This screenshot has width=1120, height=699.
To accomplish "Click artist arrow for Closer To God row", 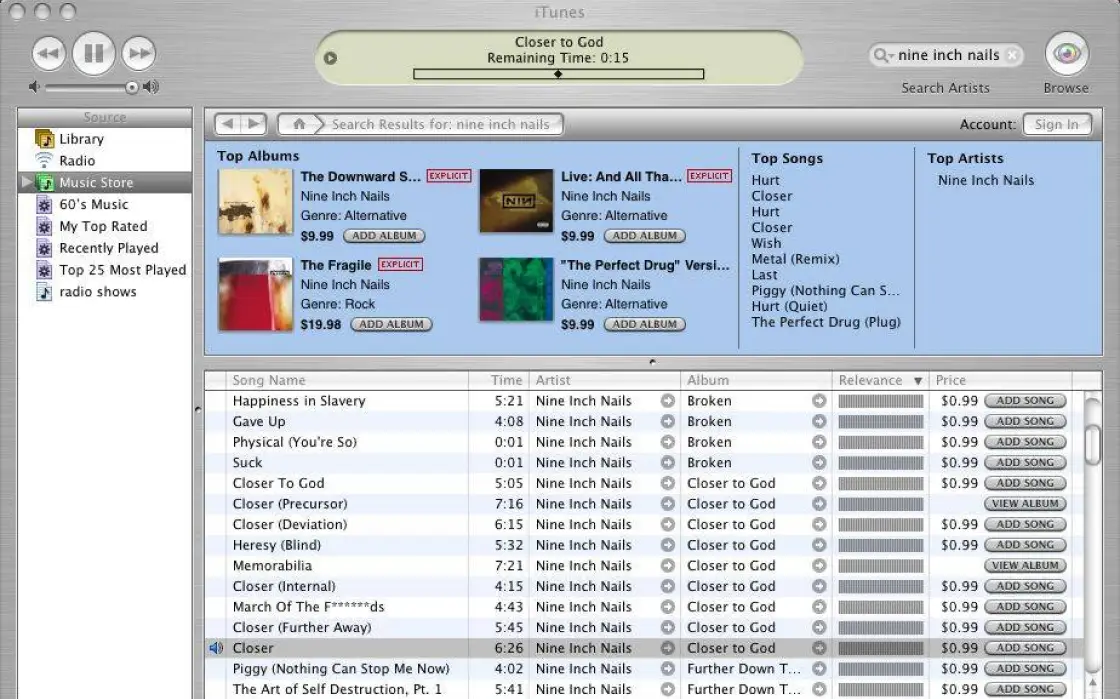I will pos(667,483).
